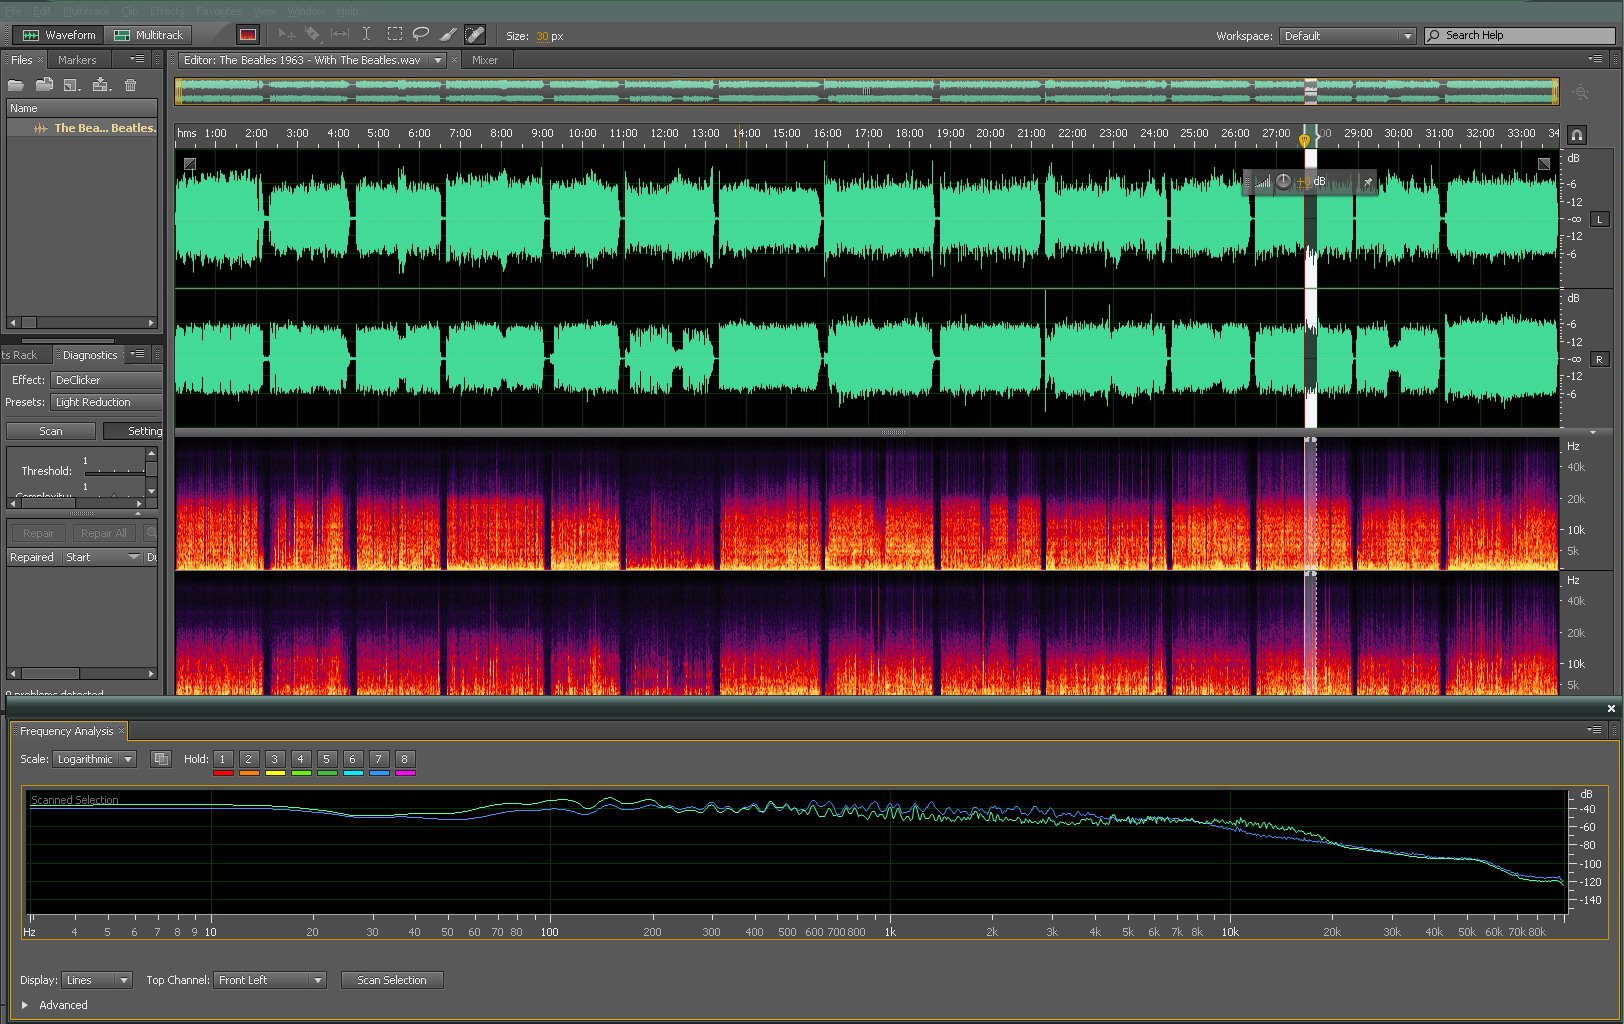Click the Open File folder icon

click(x=16, y=86)
